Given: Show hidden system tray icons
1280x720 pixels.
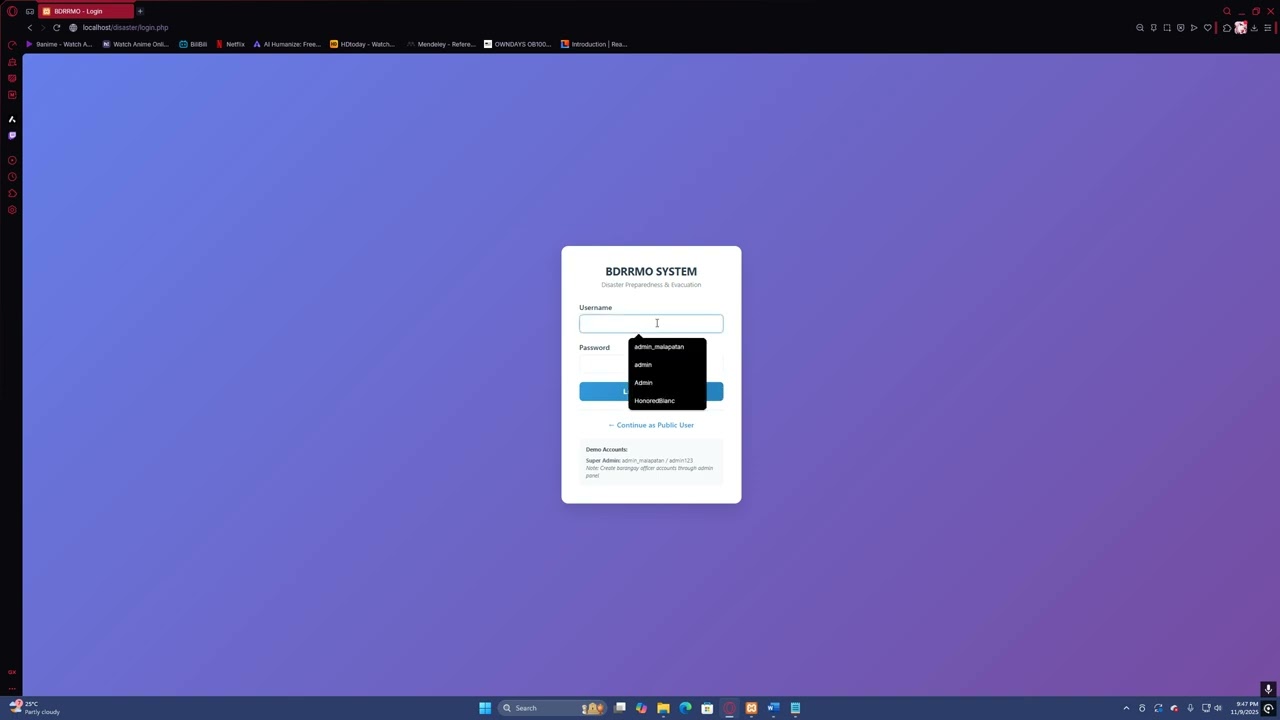Looking at the screenshot, I should point(1126,708).
